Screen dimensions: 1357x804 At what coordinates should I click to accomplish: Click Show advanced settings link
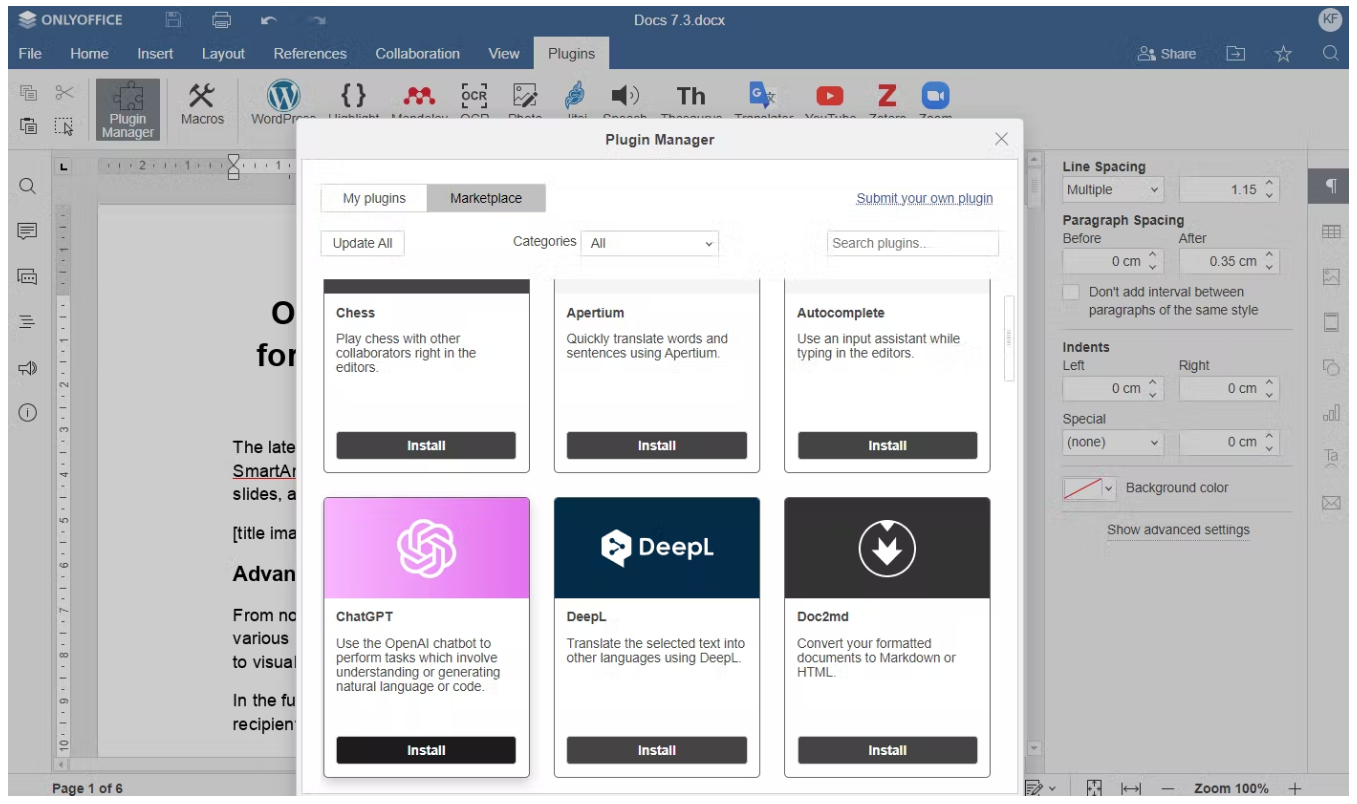point(1178,530)
